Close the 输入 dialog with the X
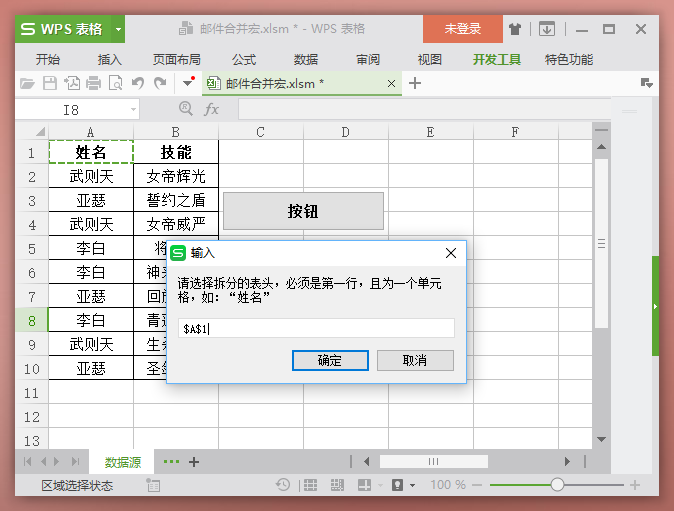The height and width of the screenshot is (511, 674). click(x=451, y=253)
